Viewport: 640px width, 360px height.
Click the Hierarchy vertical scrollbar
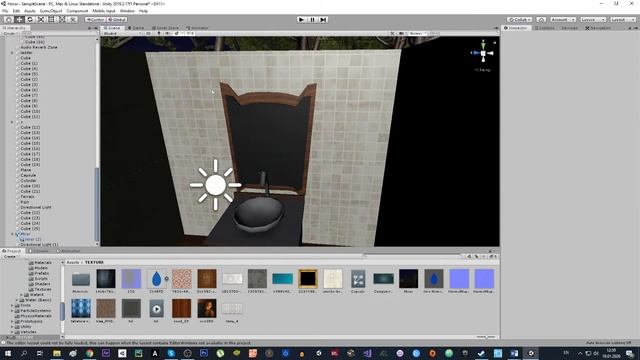pos(97,204)
